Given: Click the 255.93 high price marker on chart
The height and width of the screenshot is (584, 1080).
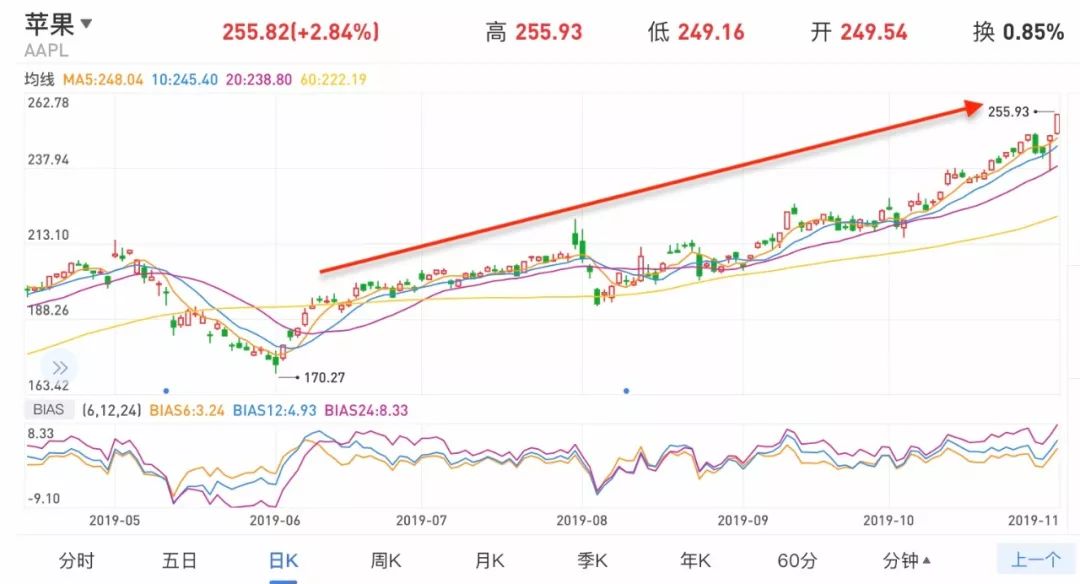Looking at the screenshot, I should [x=1008, y=112].
